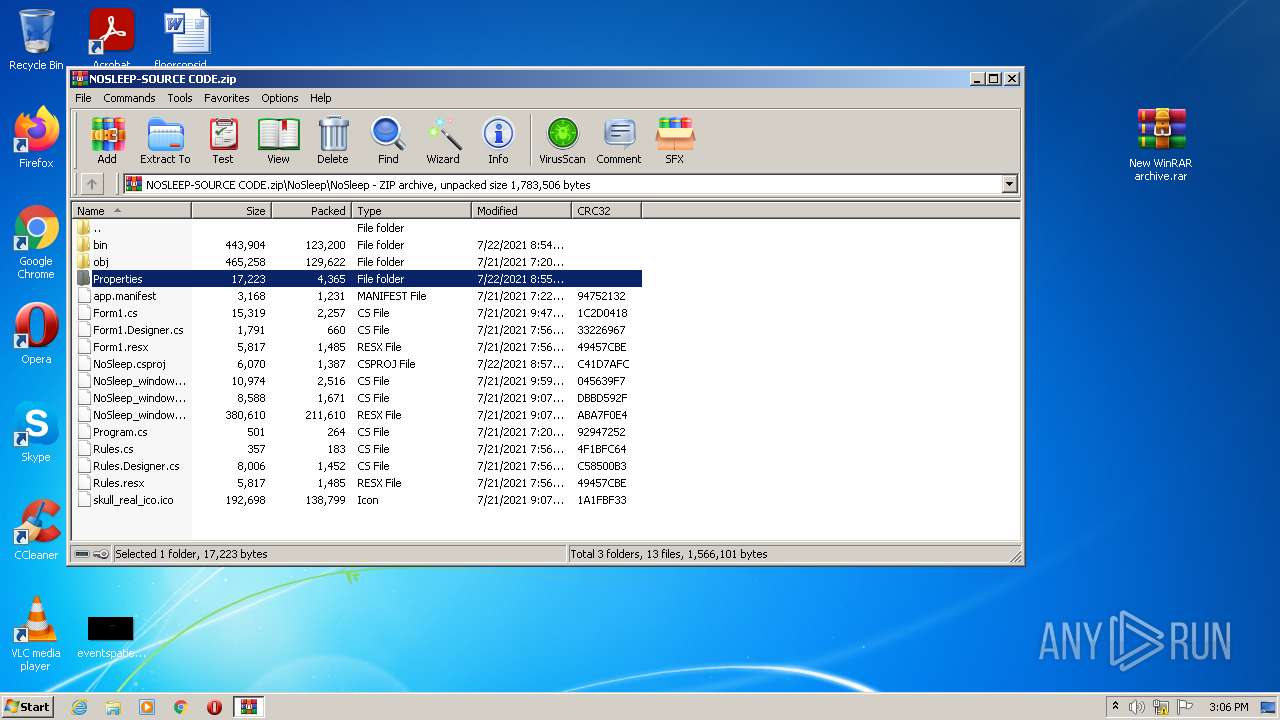This screenshot has height=720, width=1280.
Task: Open the Favorites menu
Action: [227, 98]
